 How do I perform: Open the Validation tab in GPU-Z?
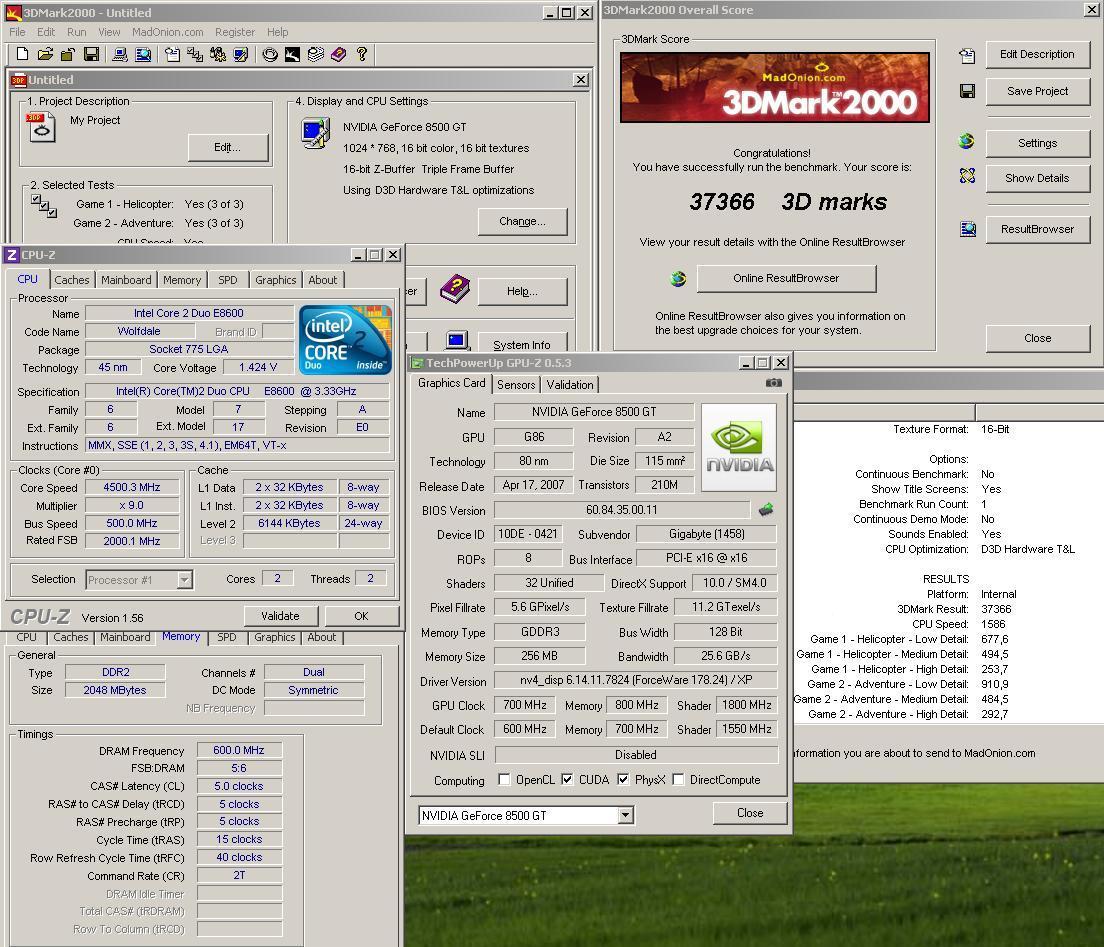tap(570, 384)
